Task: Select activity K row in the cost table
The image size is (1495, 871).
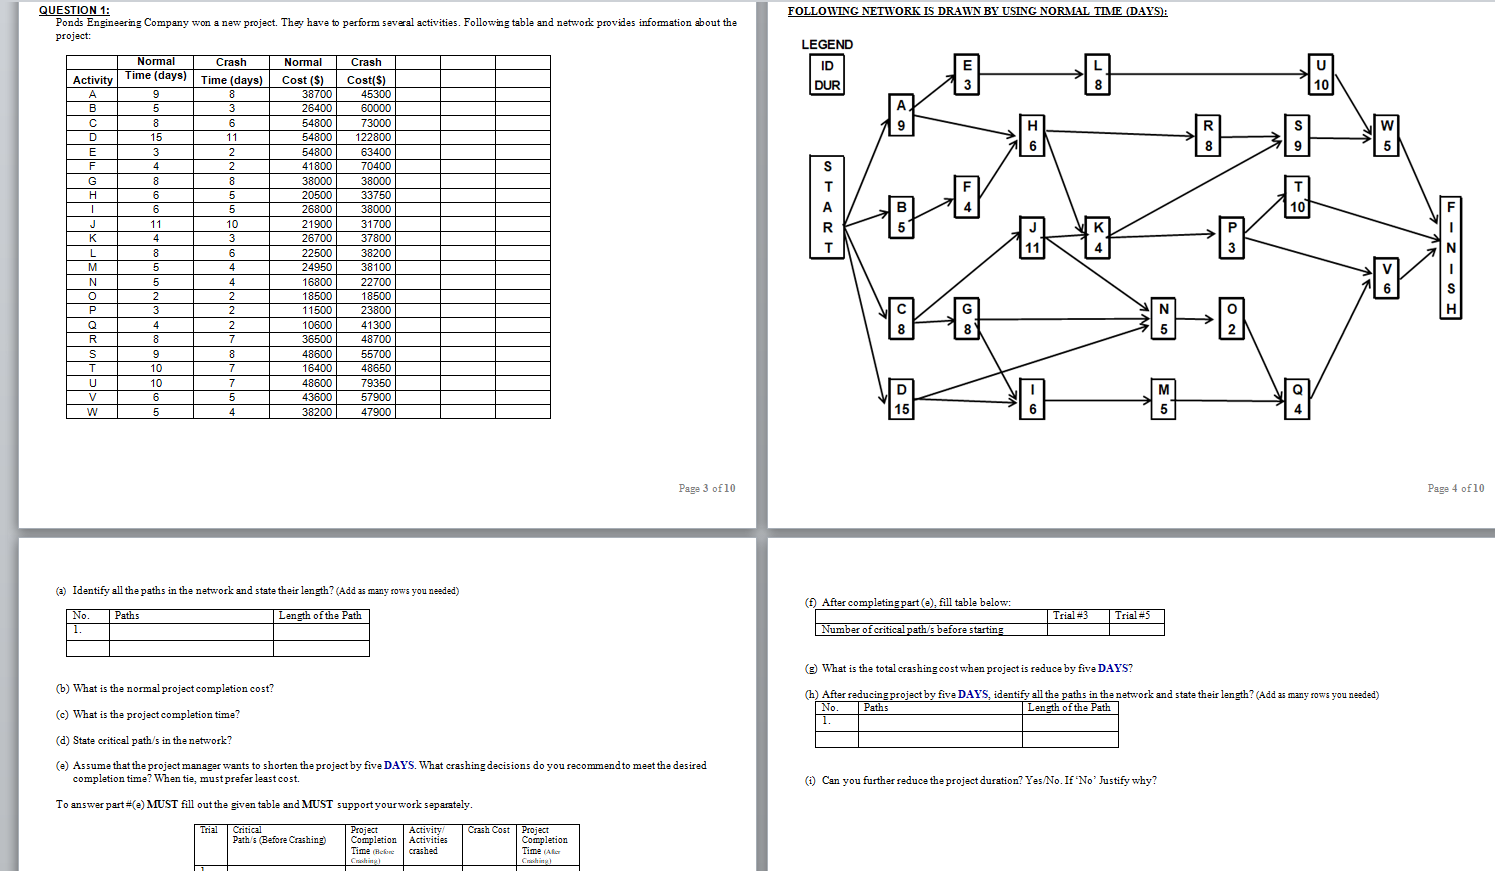Action: pos(91,238)
